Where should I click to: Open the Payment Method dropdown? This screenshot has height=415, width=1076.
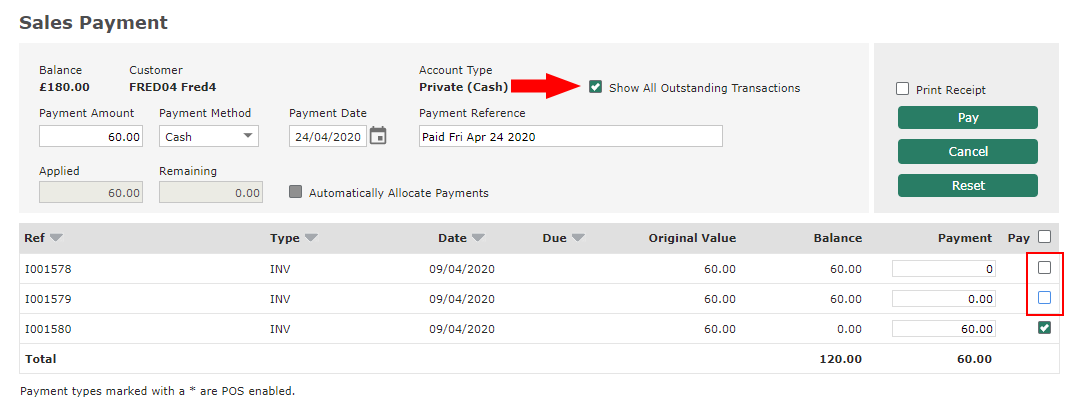[x=208, y=137]
